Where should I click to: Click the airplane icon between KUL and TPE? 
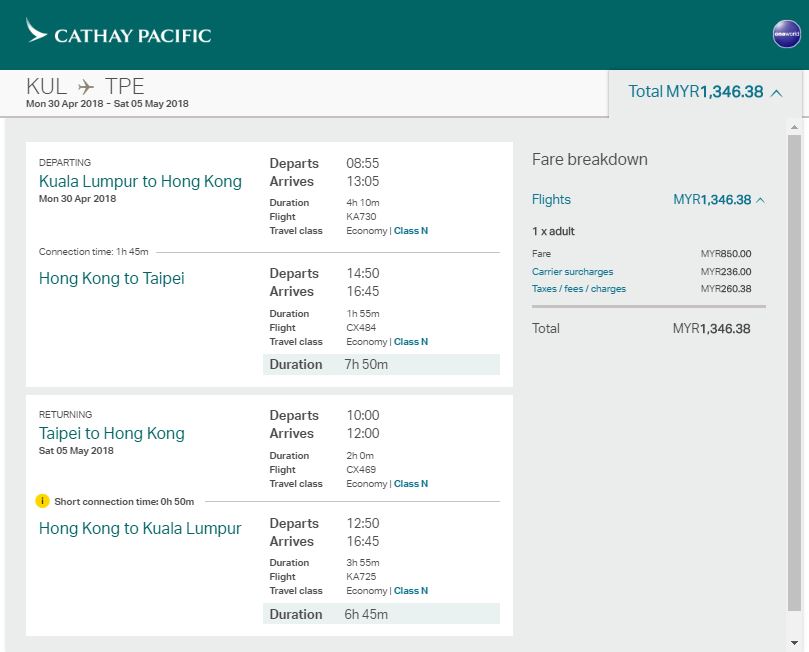86,87
